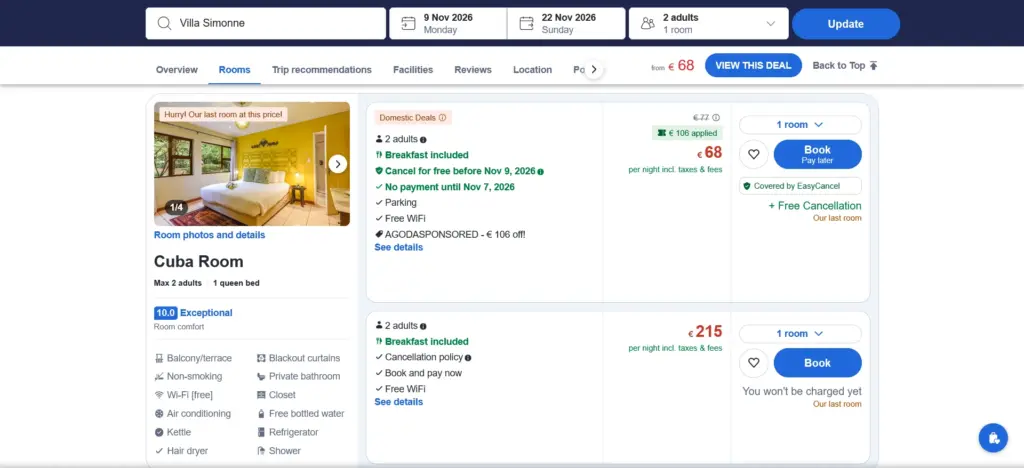Click the 10.0 Exceptional rating
The width and height of the screenshot is (1024, 468).
point(193,313)
